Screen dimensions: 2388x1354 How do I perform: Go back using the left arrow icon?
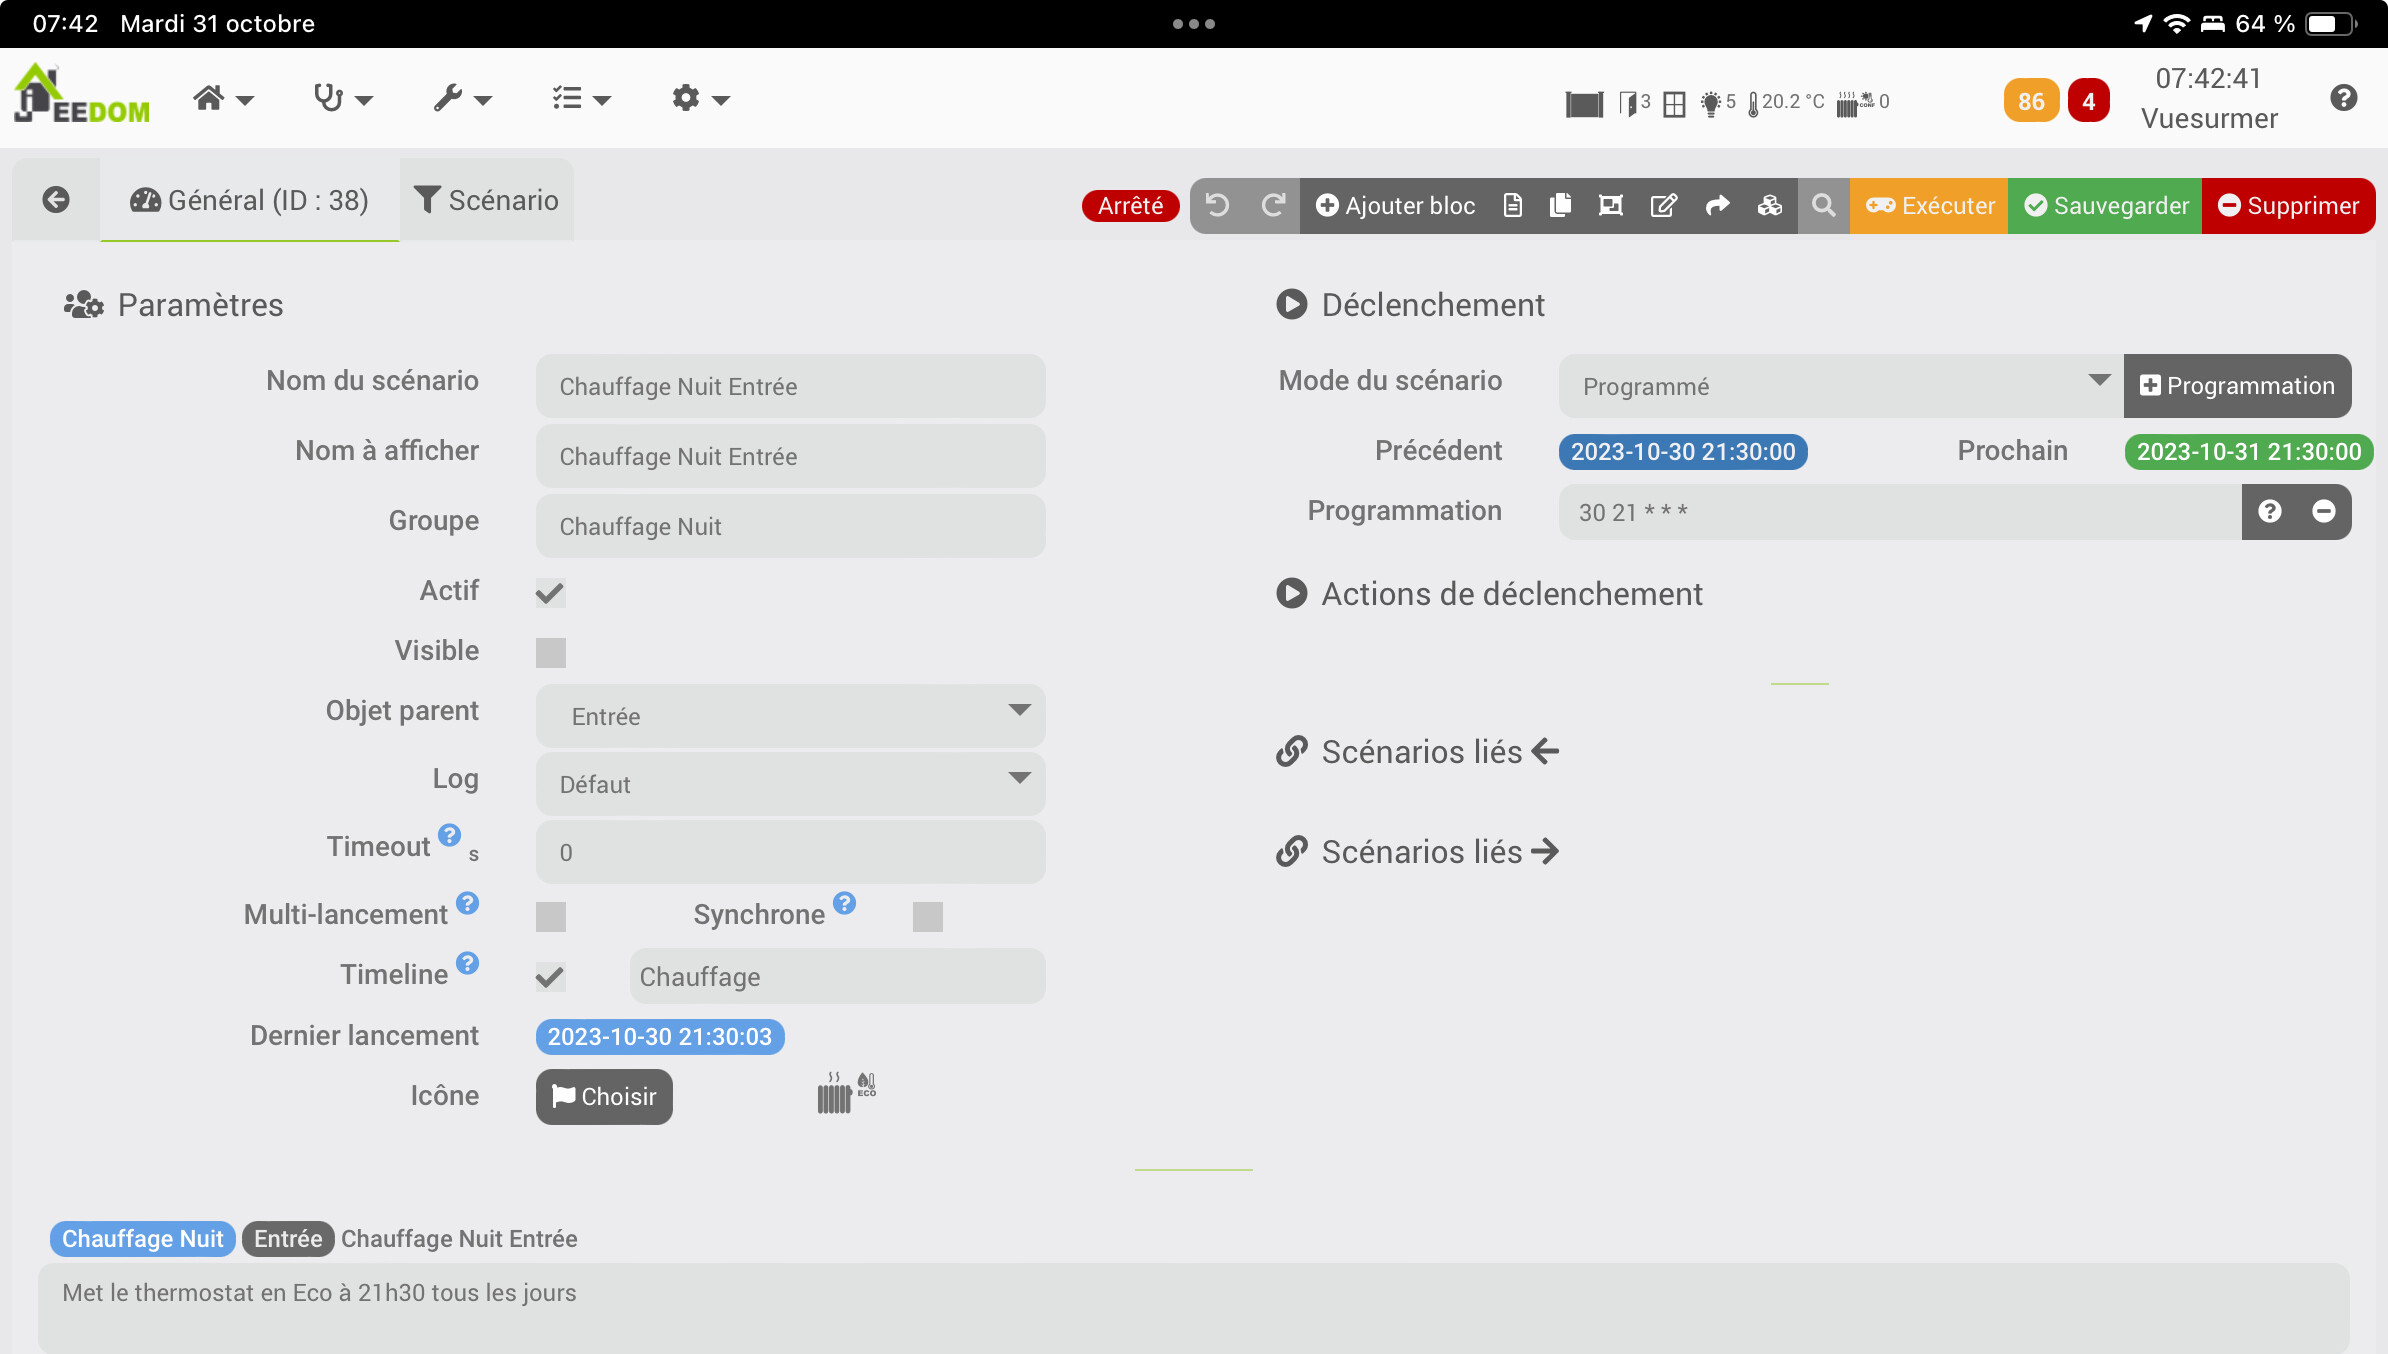(x=56, y=200)
